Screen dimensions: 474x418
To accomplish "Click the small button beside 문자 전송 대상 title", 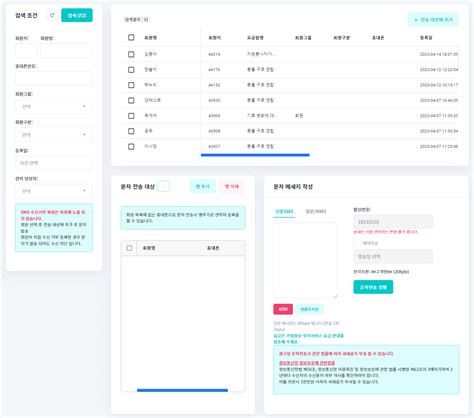I will point(163,186).
